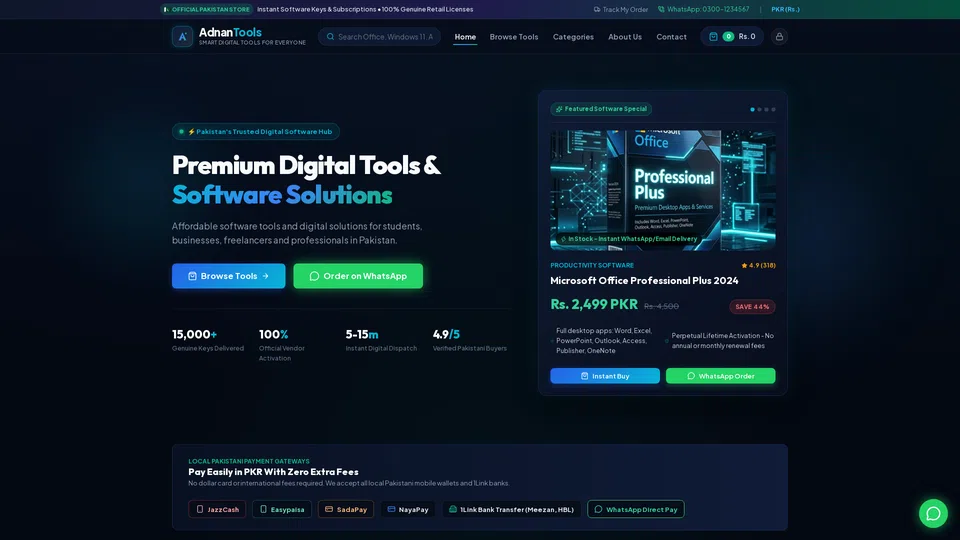Open the floating WhatsApp chat bubble
960x540 pixels.
933,513
